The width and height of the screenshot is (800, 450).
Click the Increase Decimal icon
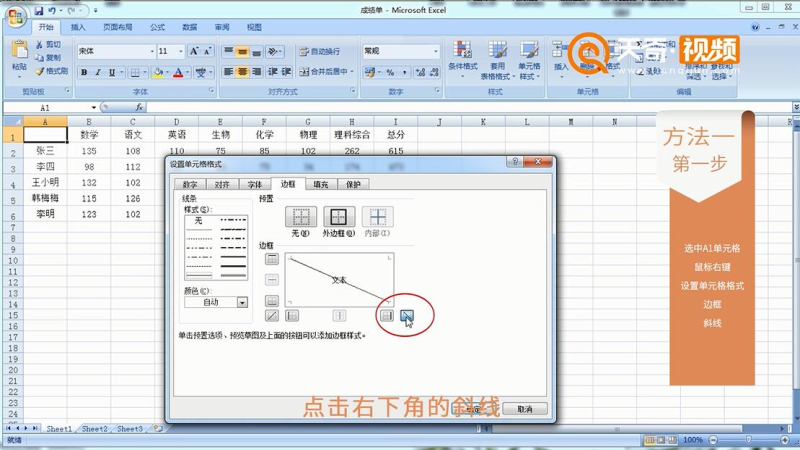click(x=420, y=72)
